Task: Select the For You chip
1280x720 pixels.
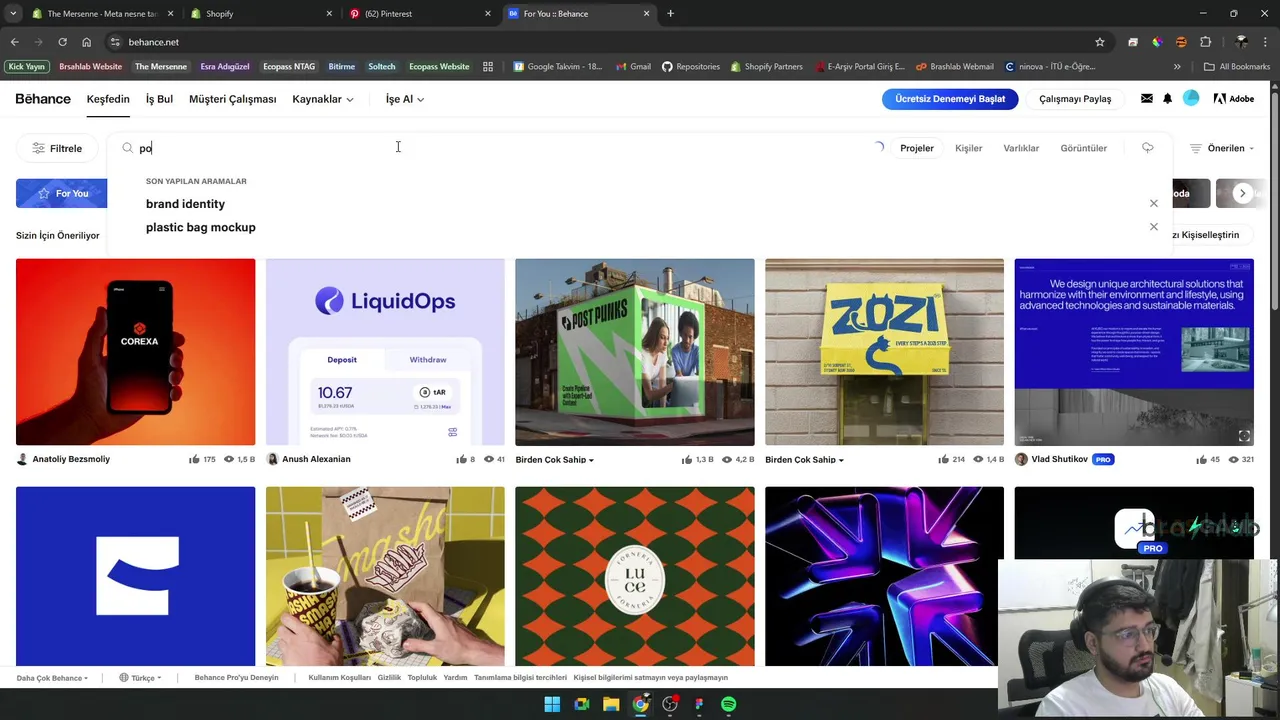Action: [62, 193]
